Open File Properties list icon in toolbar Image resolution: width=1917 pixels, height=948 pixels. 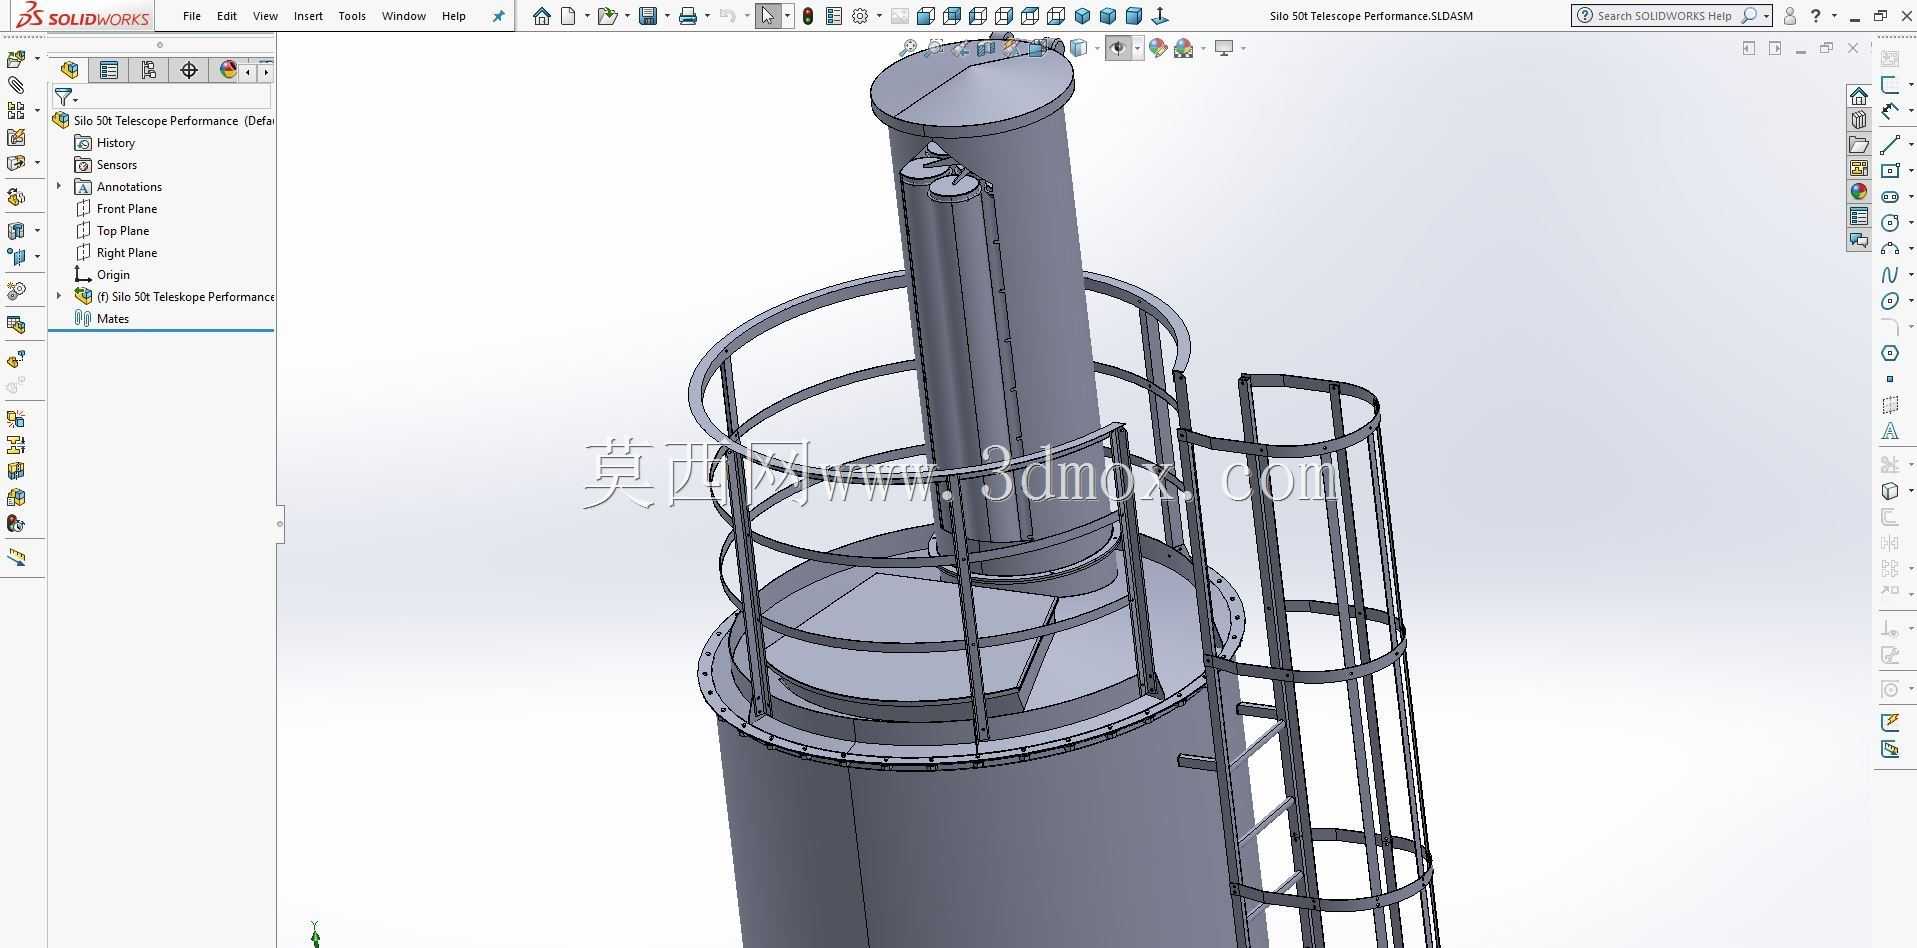pyautogui.click(x=834, y=16)
